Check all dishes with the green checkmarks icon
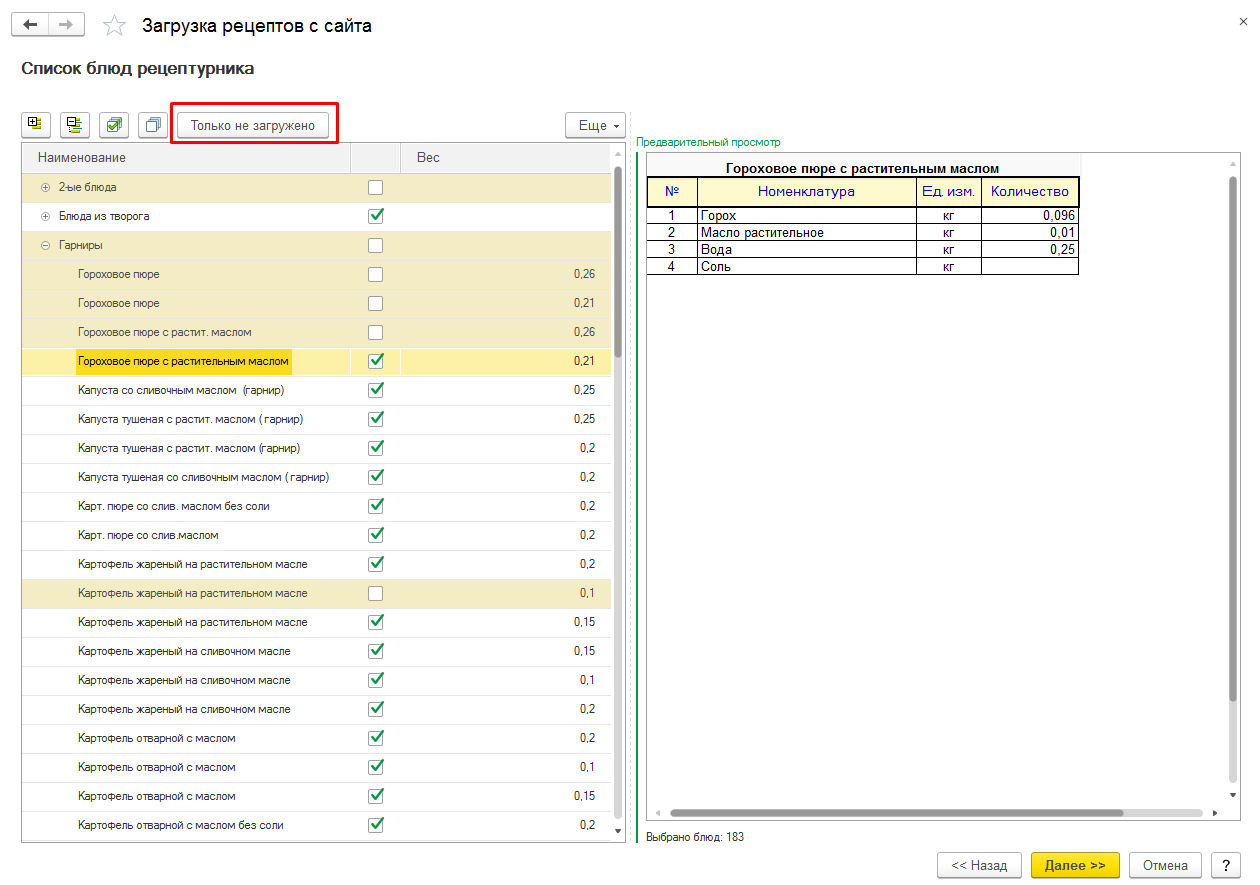Image resolution: width=1260 pixels, height=885 pixels. click(113, 125)
